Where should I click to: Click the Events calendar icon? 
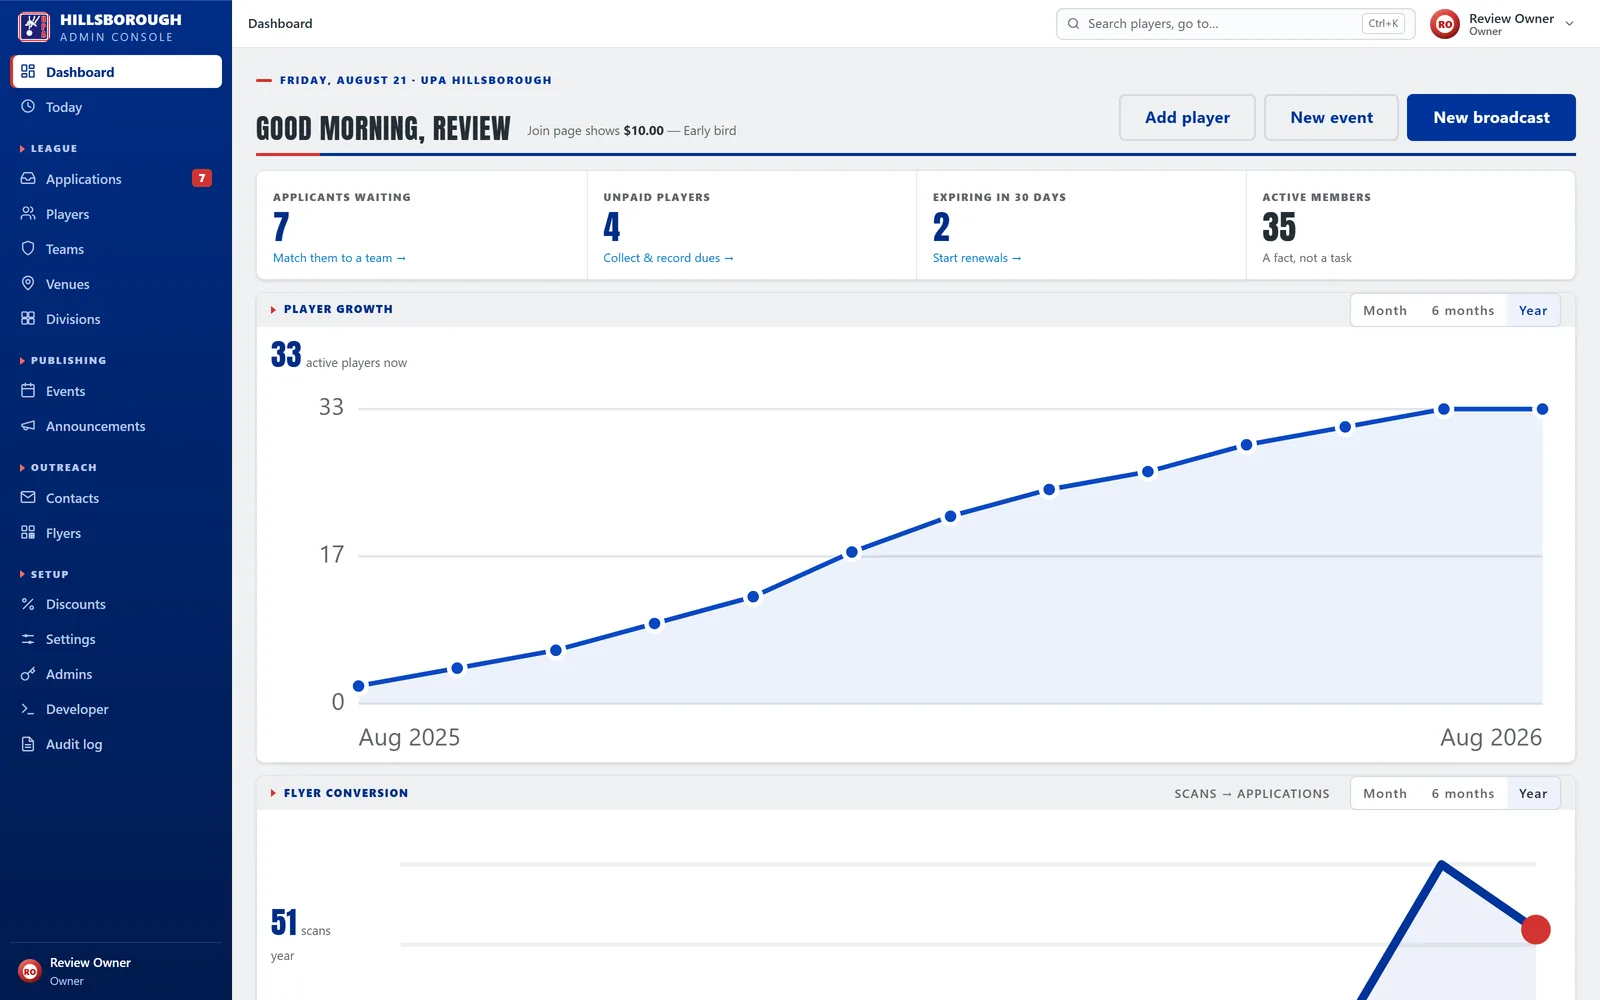28,391
